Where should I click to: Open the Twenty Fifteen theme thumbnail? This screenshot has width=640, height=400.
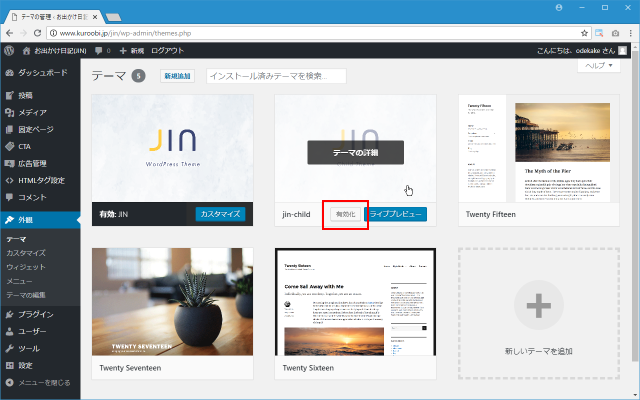[539, 149]
